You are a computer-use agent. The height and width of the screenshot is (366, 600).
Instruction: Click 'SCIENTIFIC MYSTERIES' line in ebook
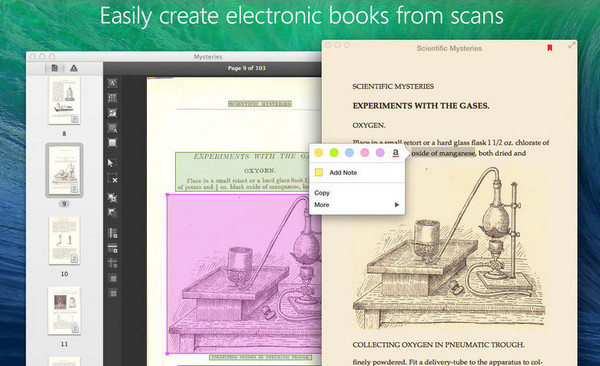click(x=393, y=87)
